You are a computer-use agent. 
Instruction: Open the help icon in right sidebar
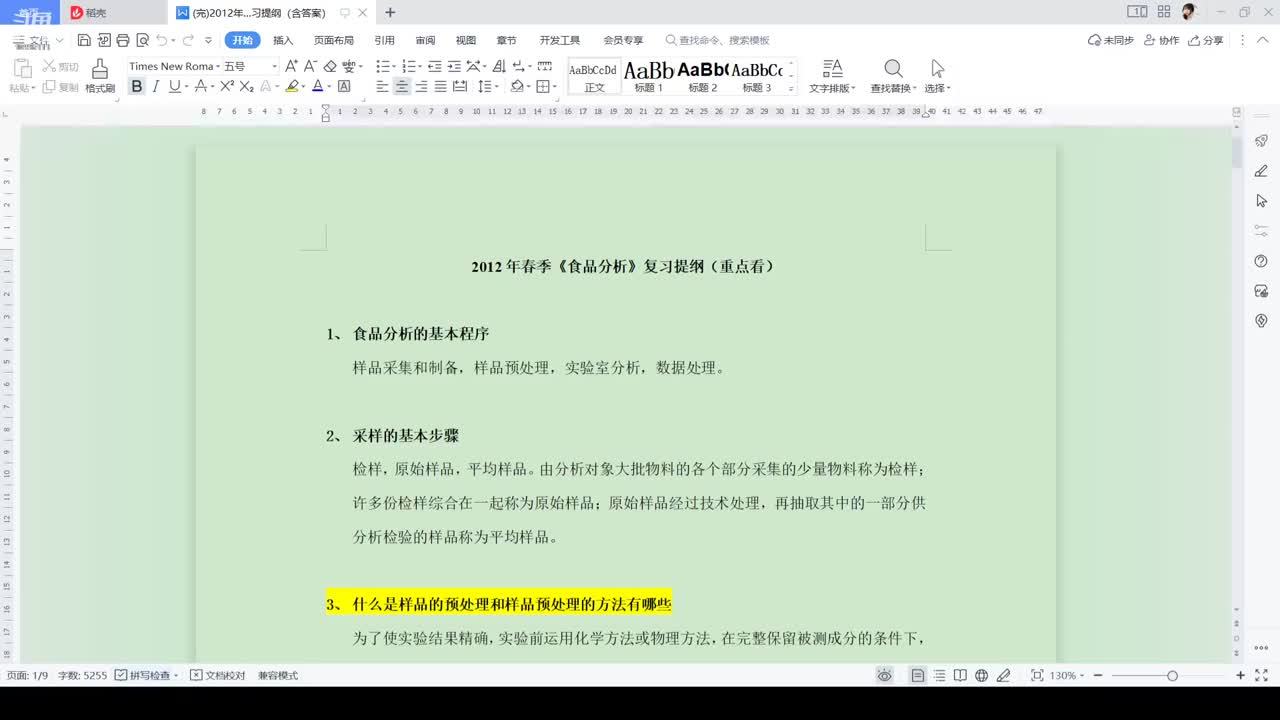click(x=1261, y=261)
